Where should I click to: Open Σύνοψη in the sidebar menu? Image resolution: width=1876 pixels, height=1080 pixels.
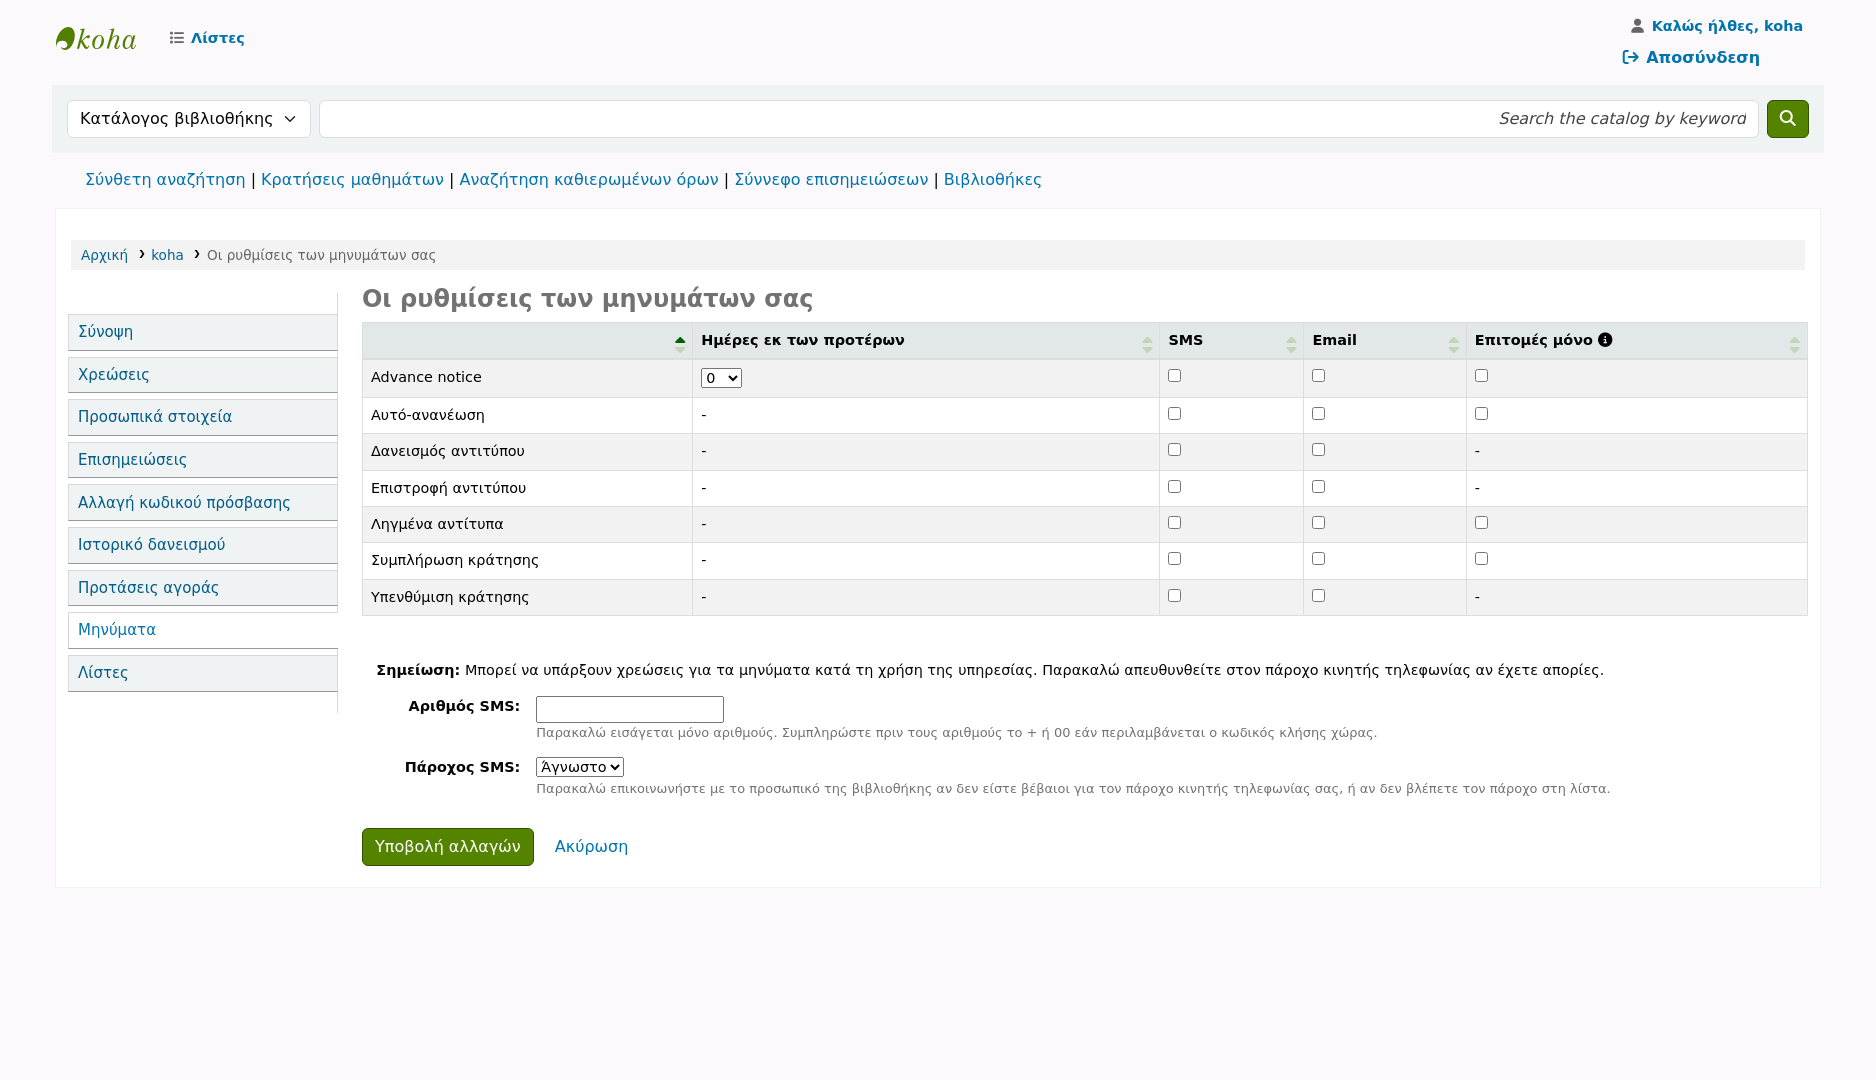203,332
